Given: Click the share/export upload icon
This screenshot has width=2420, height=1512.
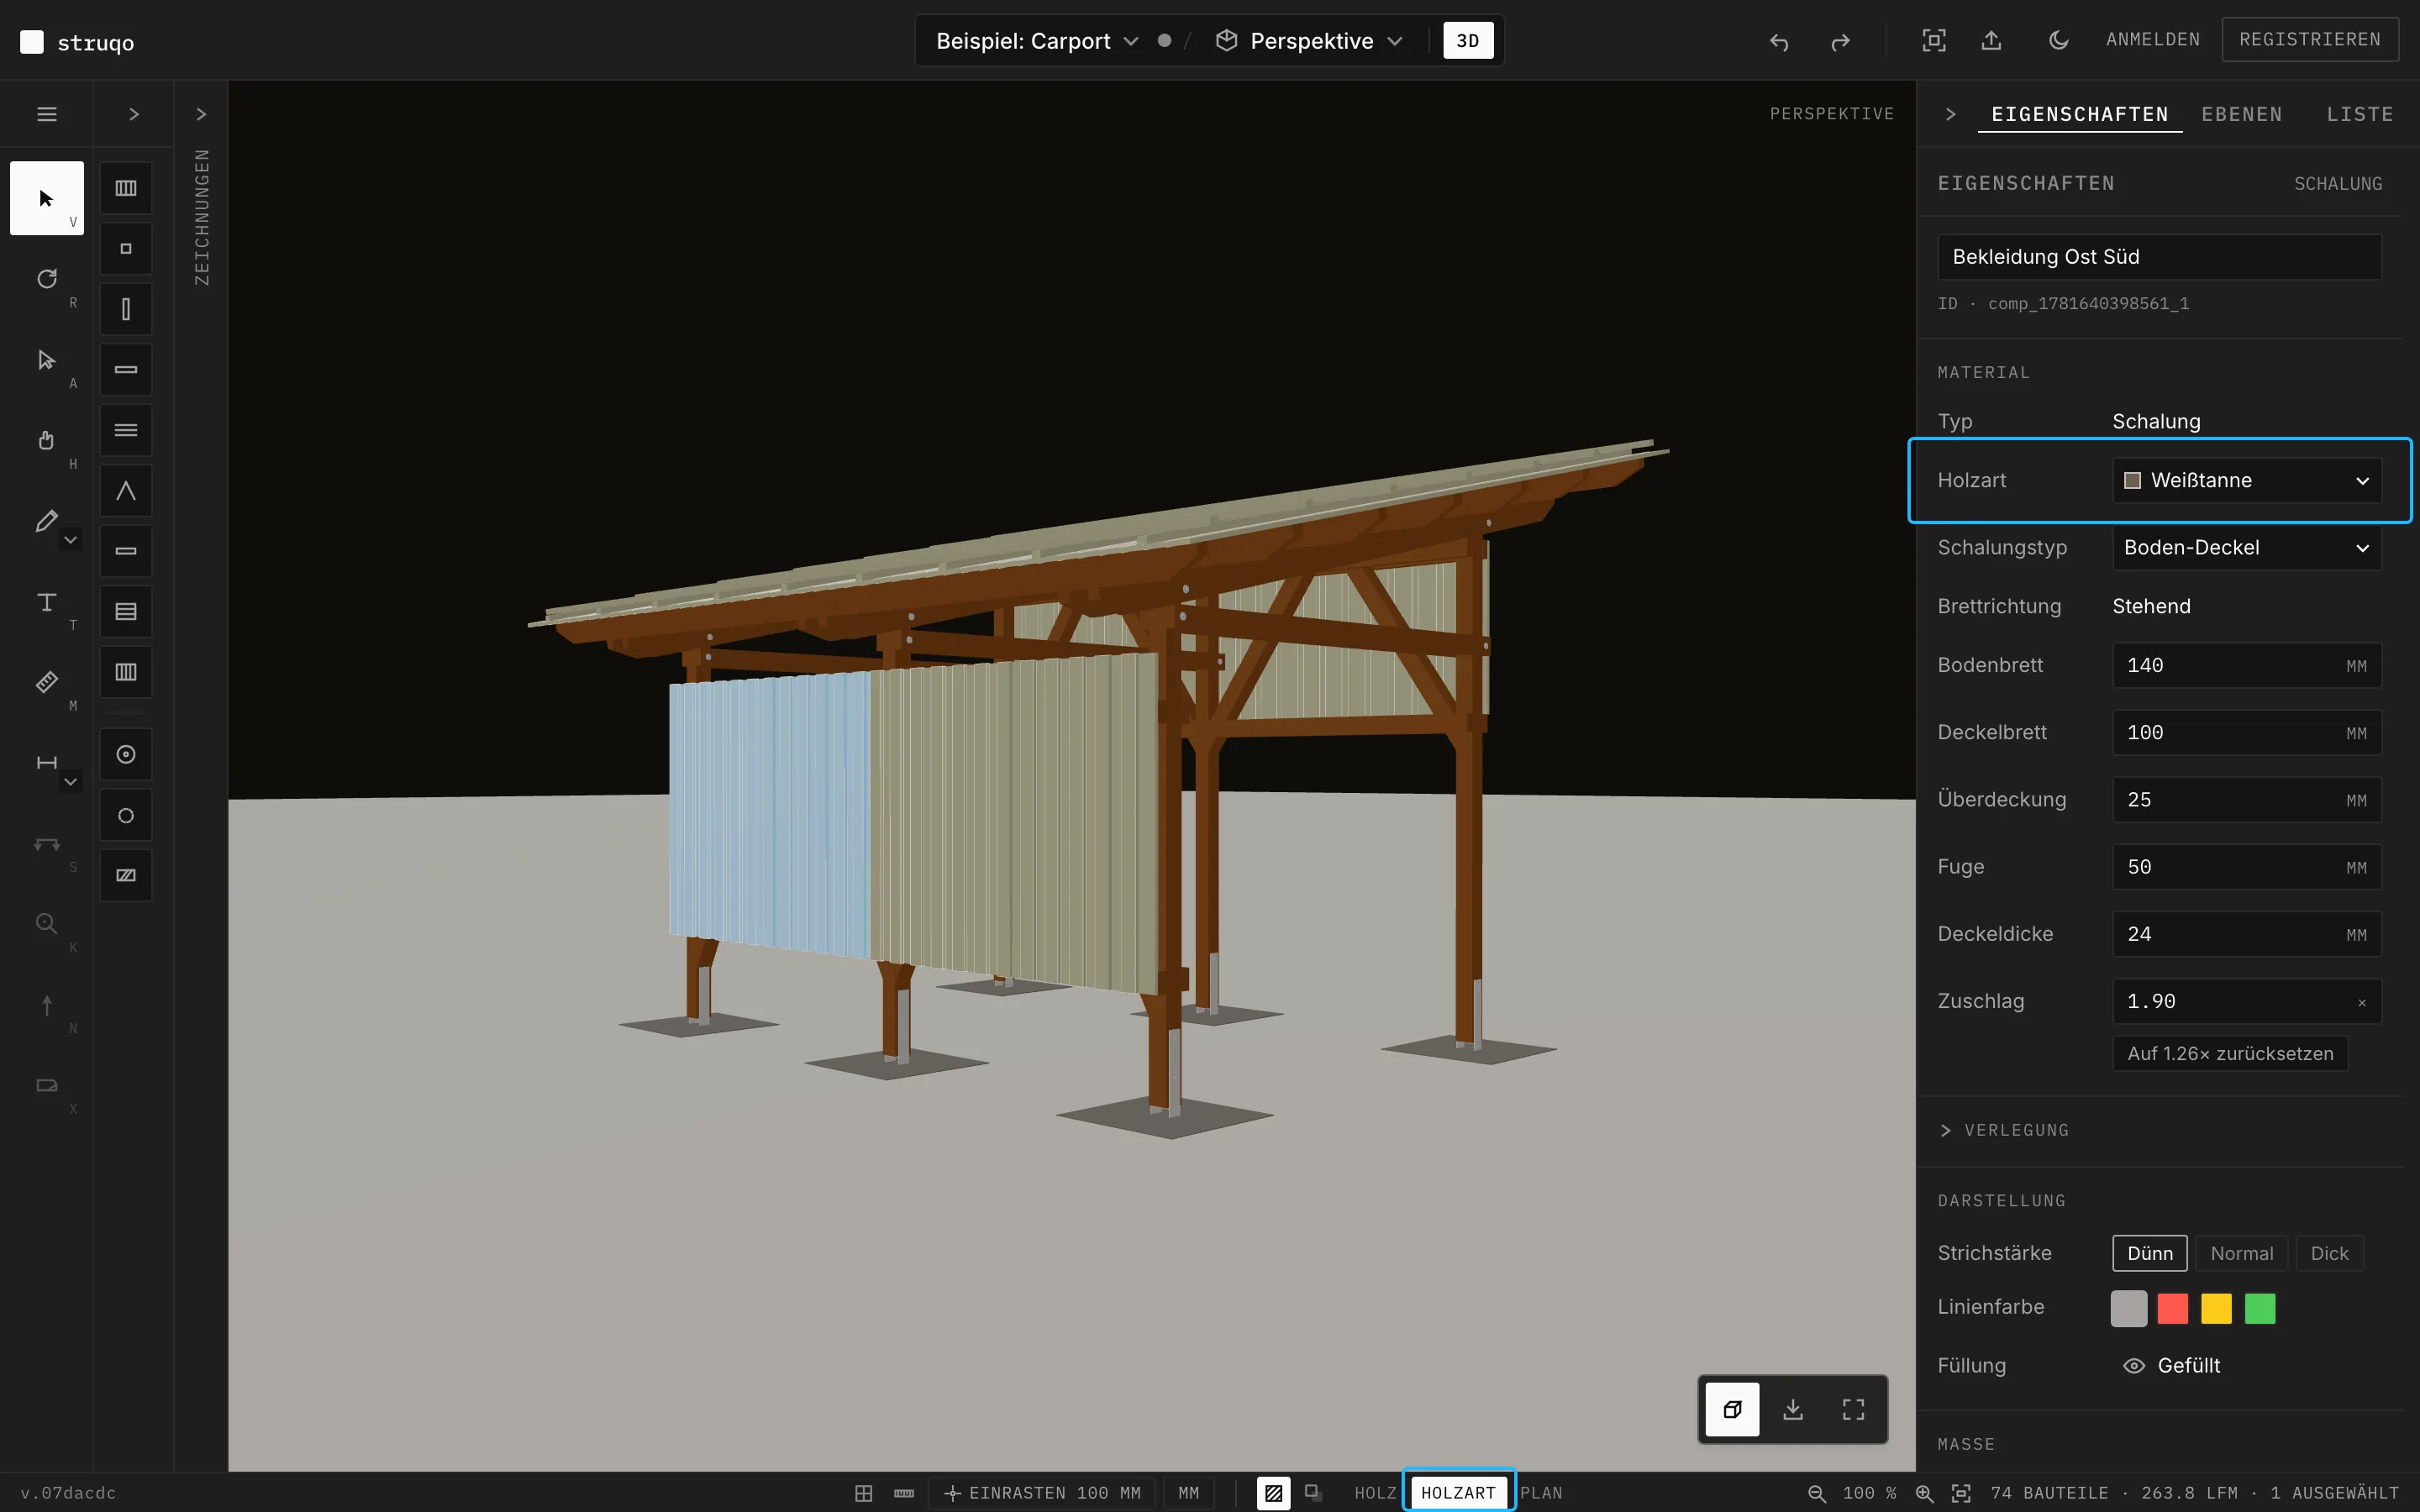Looking at the screenshot, I should tap(1992, 40).
